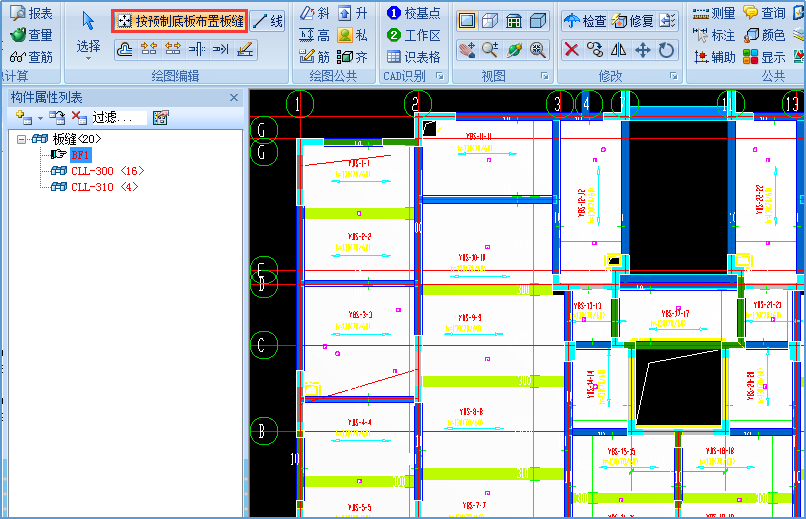
Task: Click delete component icon in panel
Action: point(79,118)
